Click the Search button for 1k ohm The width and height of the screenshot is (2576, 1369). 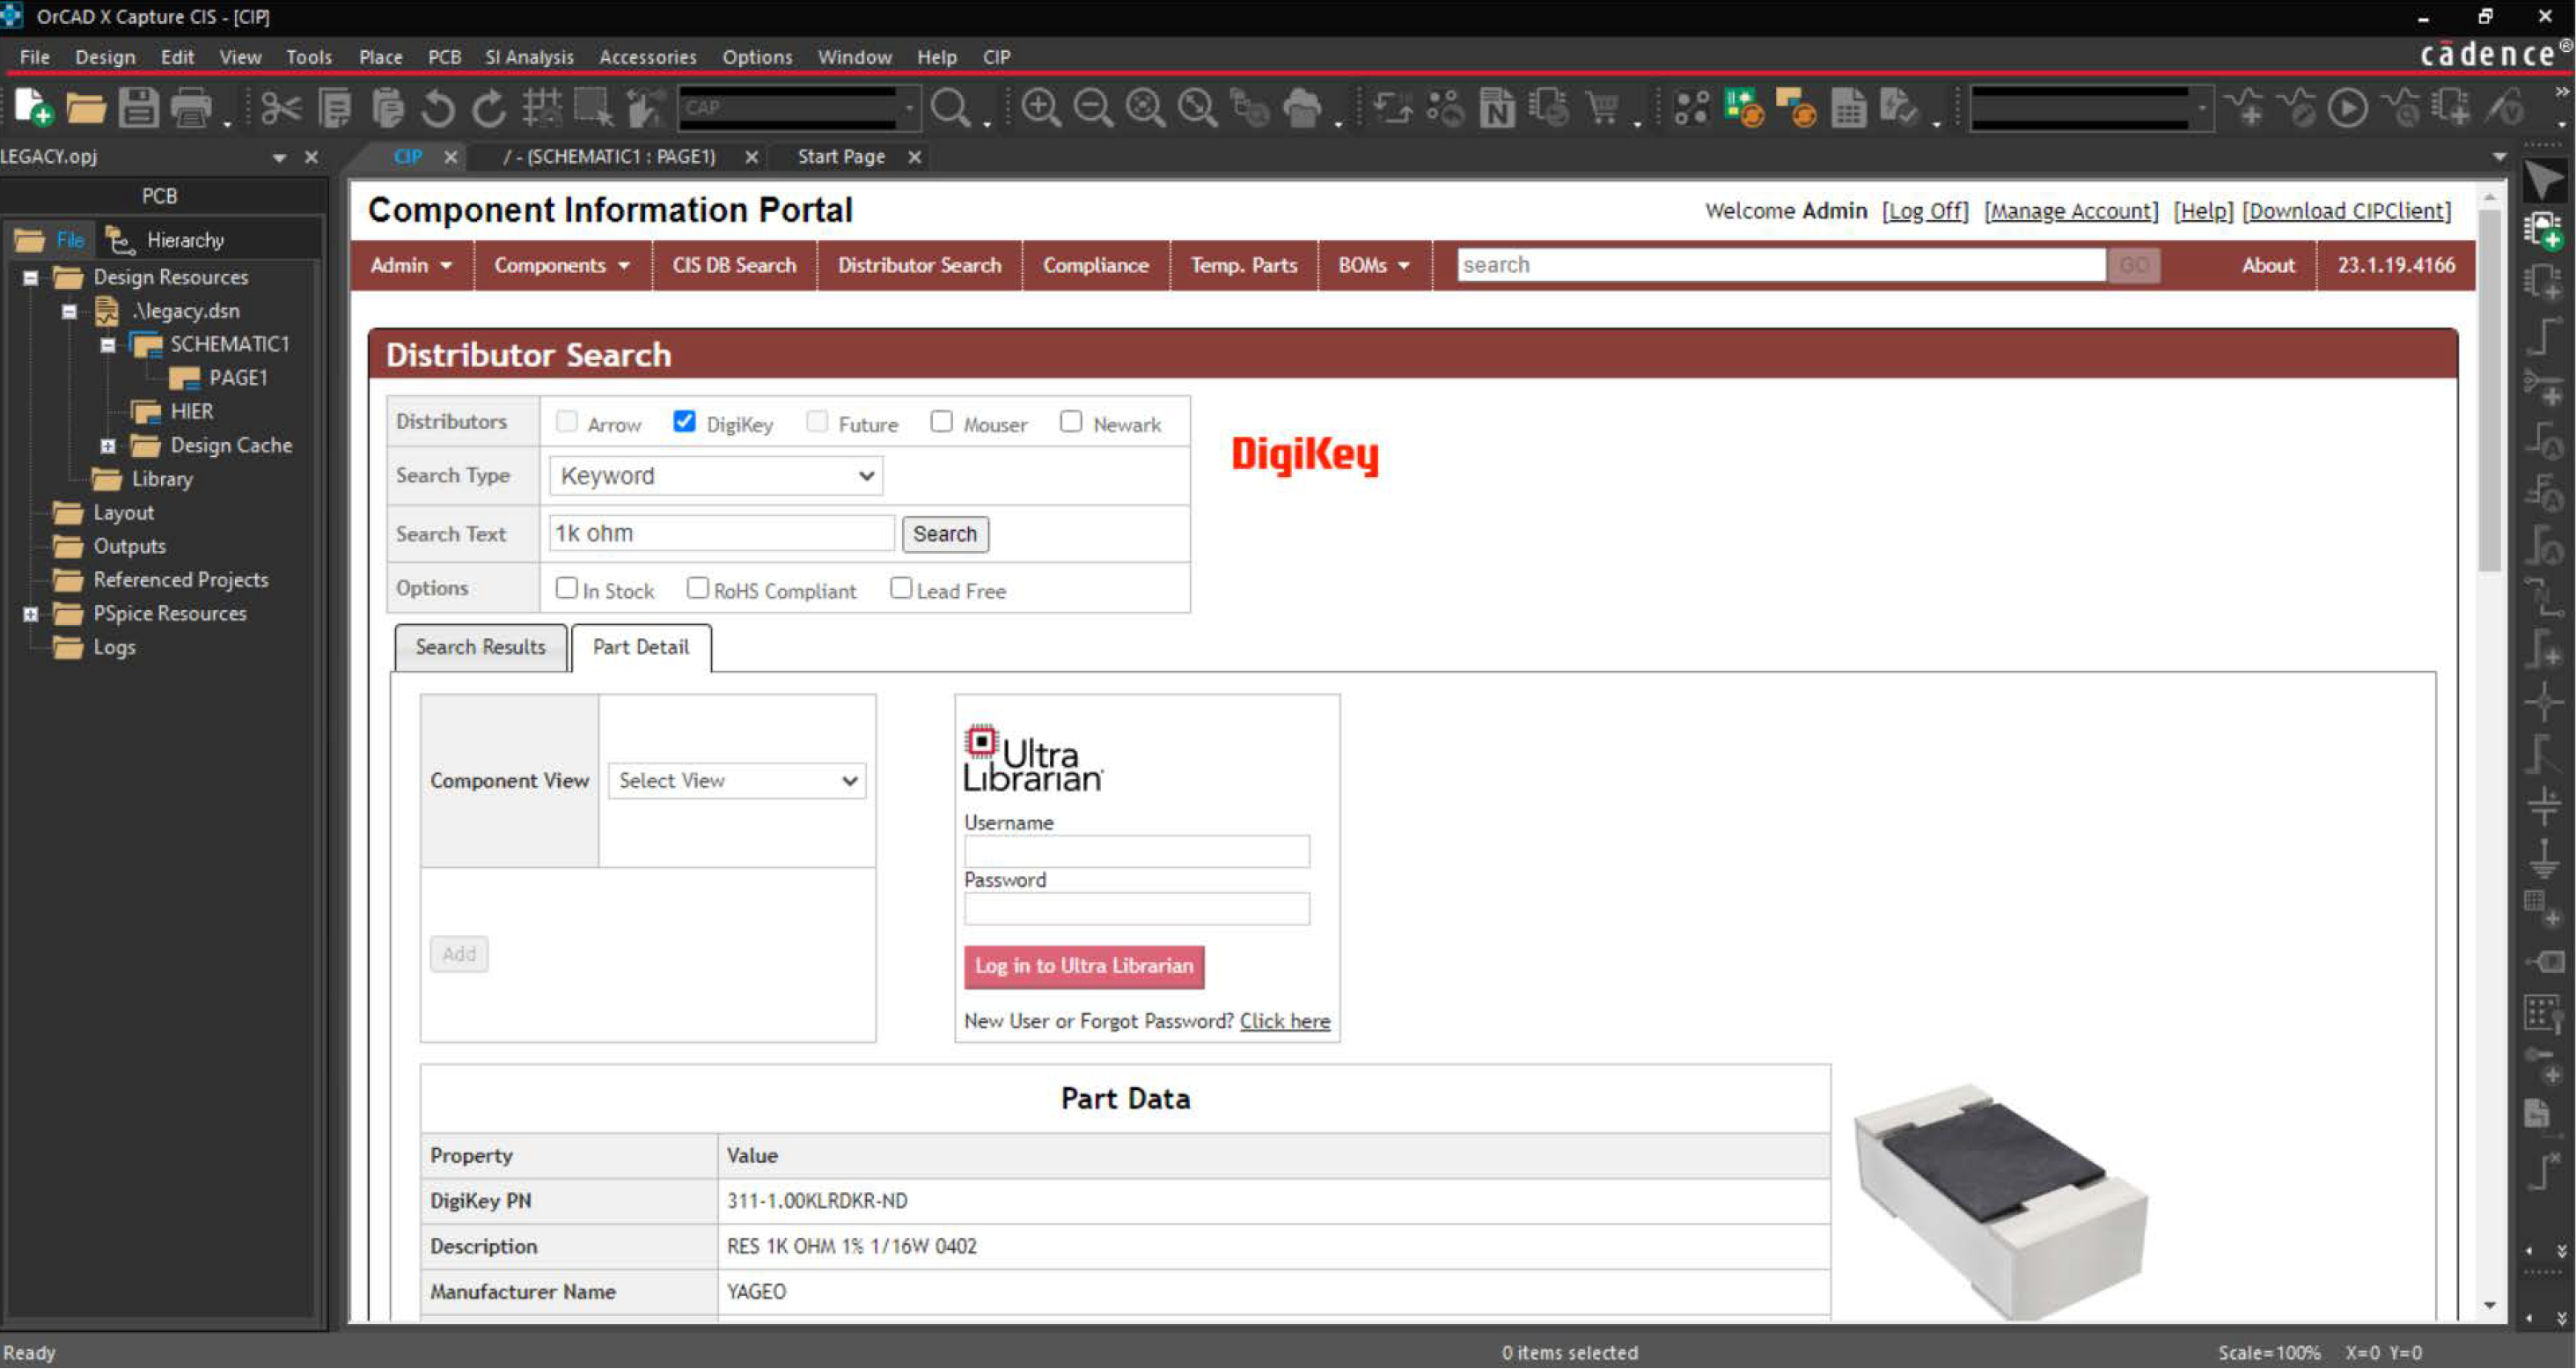click(x=943, y=534)
